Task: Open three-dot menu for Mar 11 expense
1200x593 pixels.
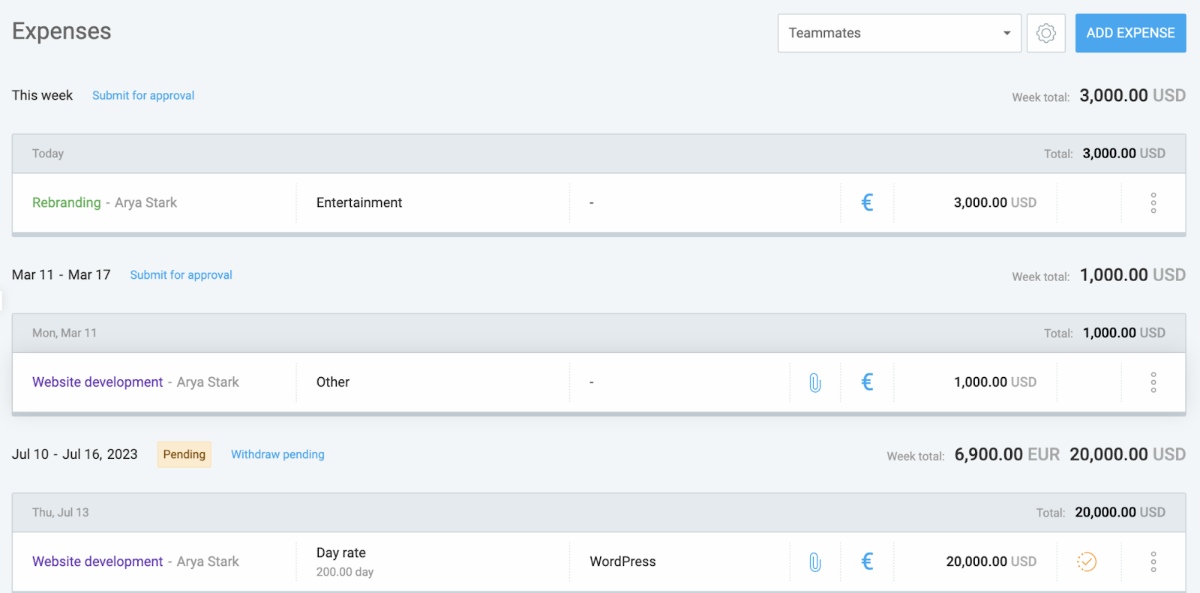Action: click(1153, 382)
